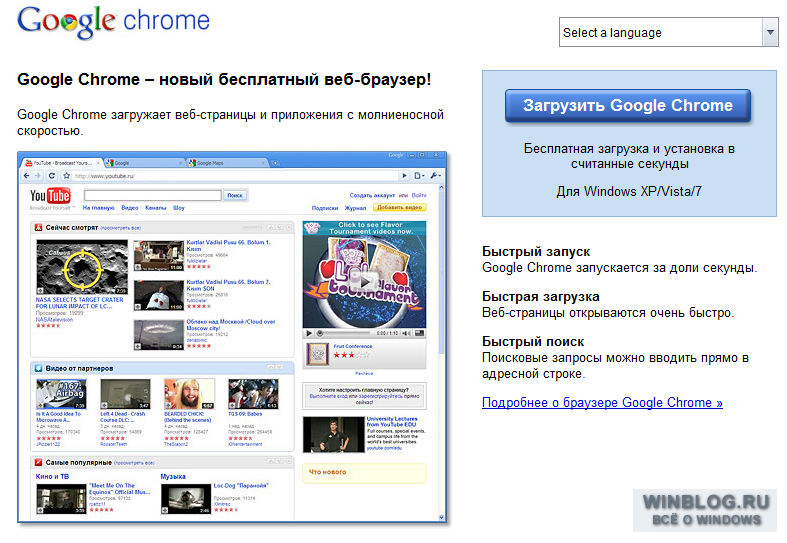Open Left 4 Dead - Crash Course DLC link
787x543 pixels.
122,417
